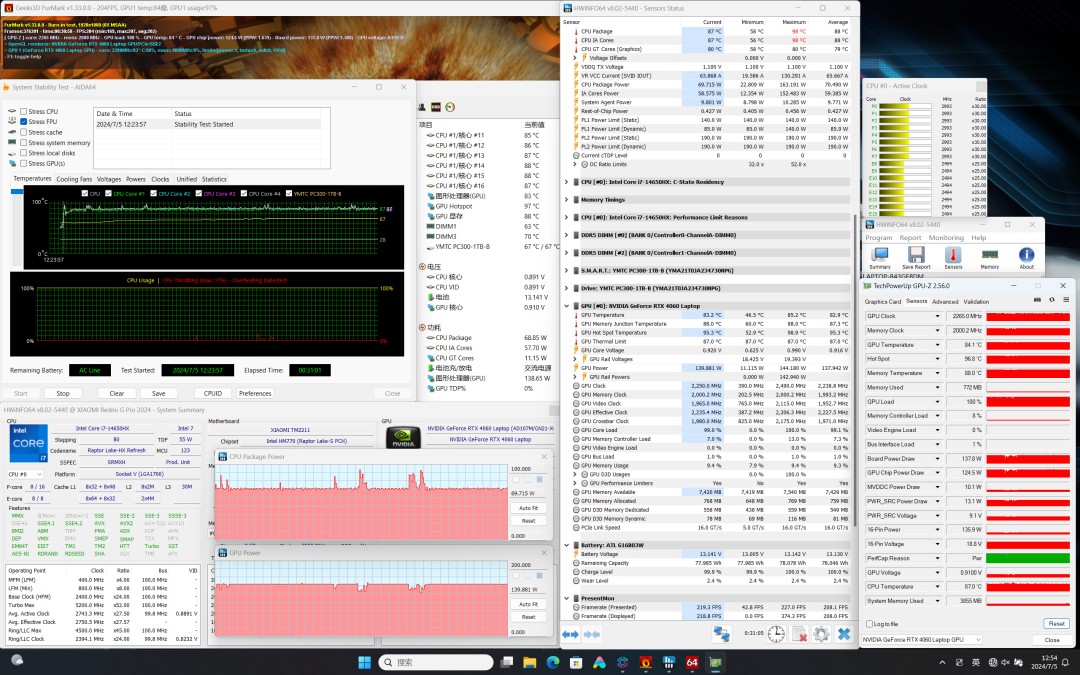
Task: Click HWiNFO icon in taskbar
Action: pos(668,663)
